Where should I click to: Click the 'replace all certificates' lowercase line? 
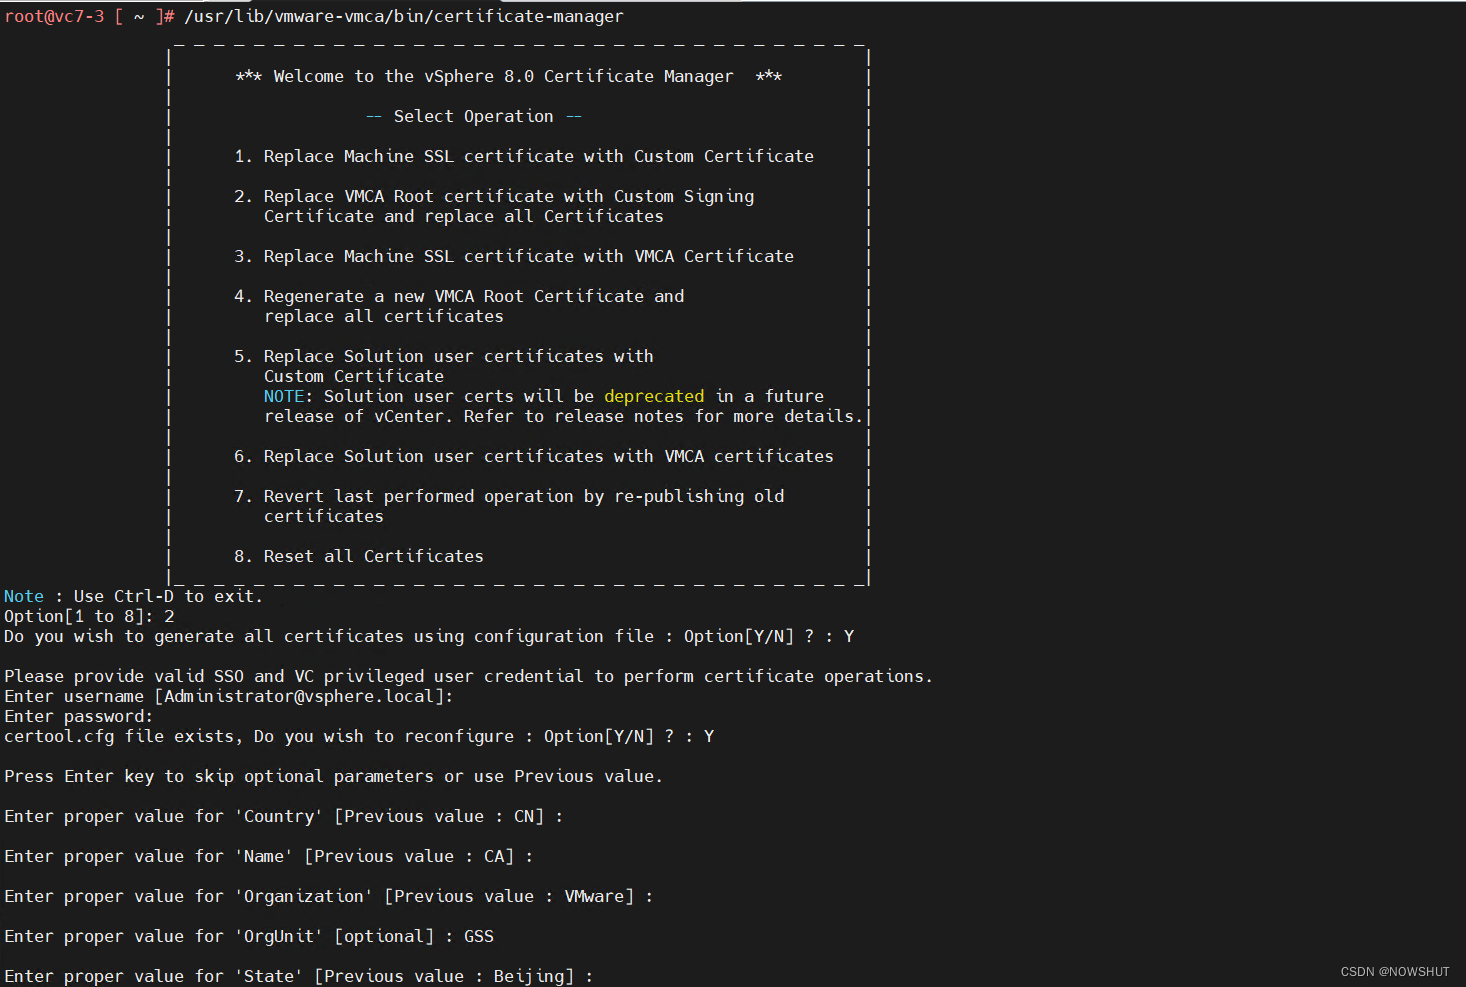click(x=384, y=316)
